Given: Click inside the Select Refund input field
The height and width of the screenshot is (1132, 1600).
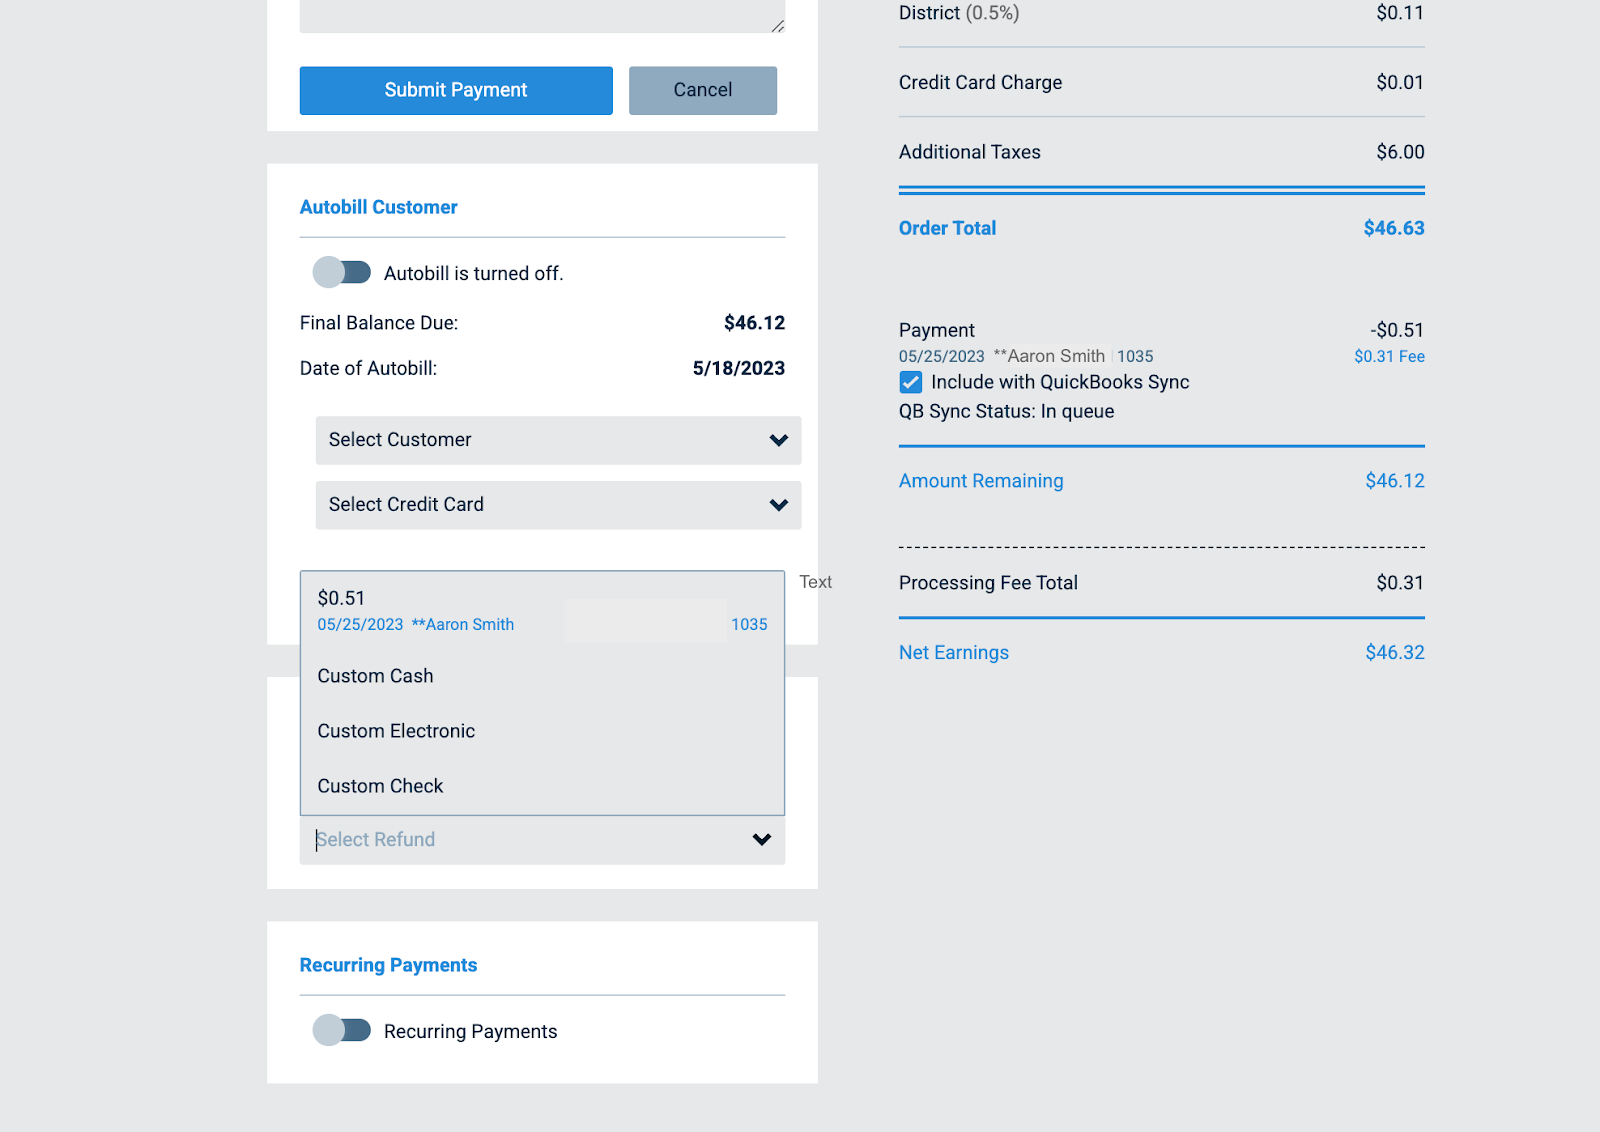Looking at the screenshot, I should click(x=450, y=840).
